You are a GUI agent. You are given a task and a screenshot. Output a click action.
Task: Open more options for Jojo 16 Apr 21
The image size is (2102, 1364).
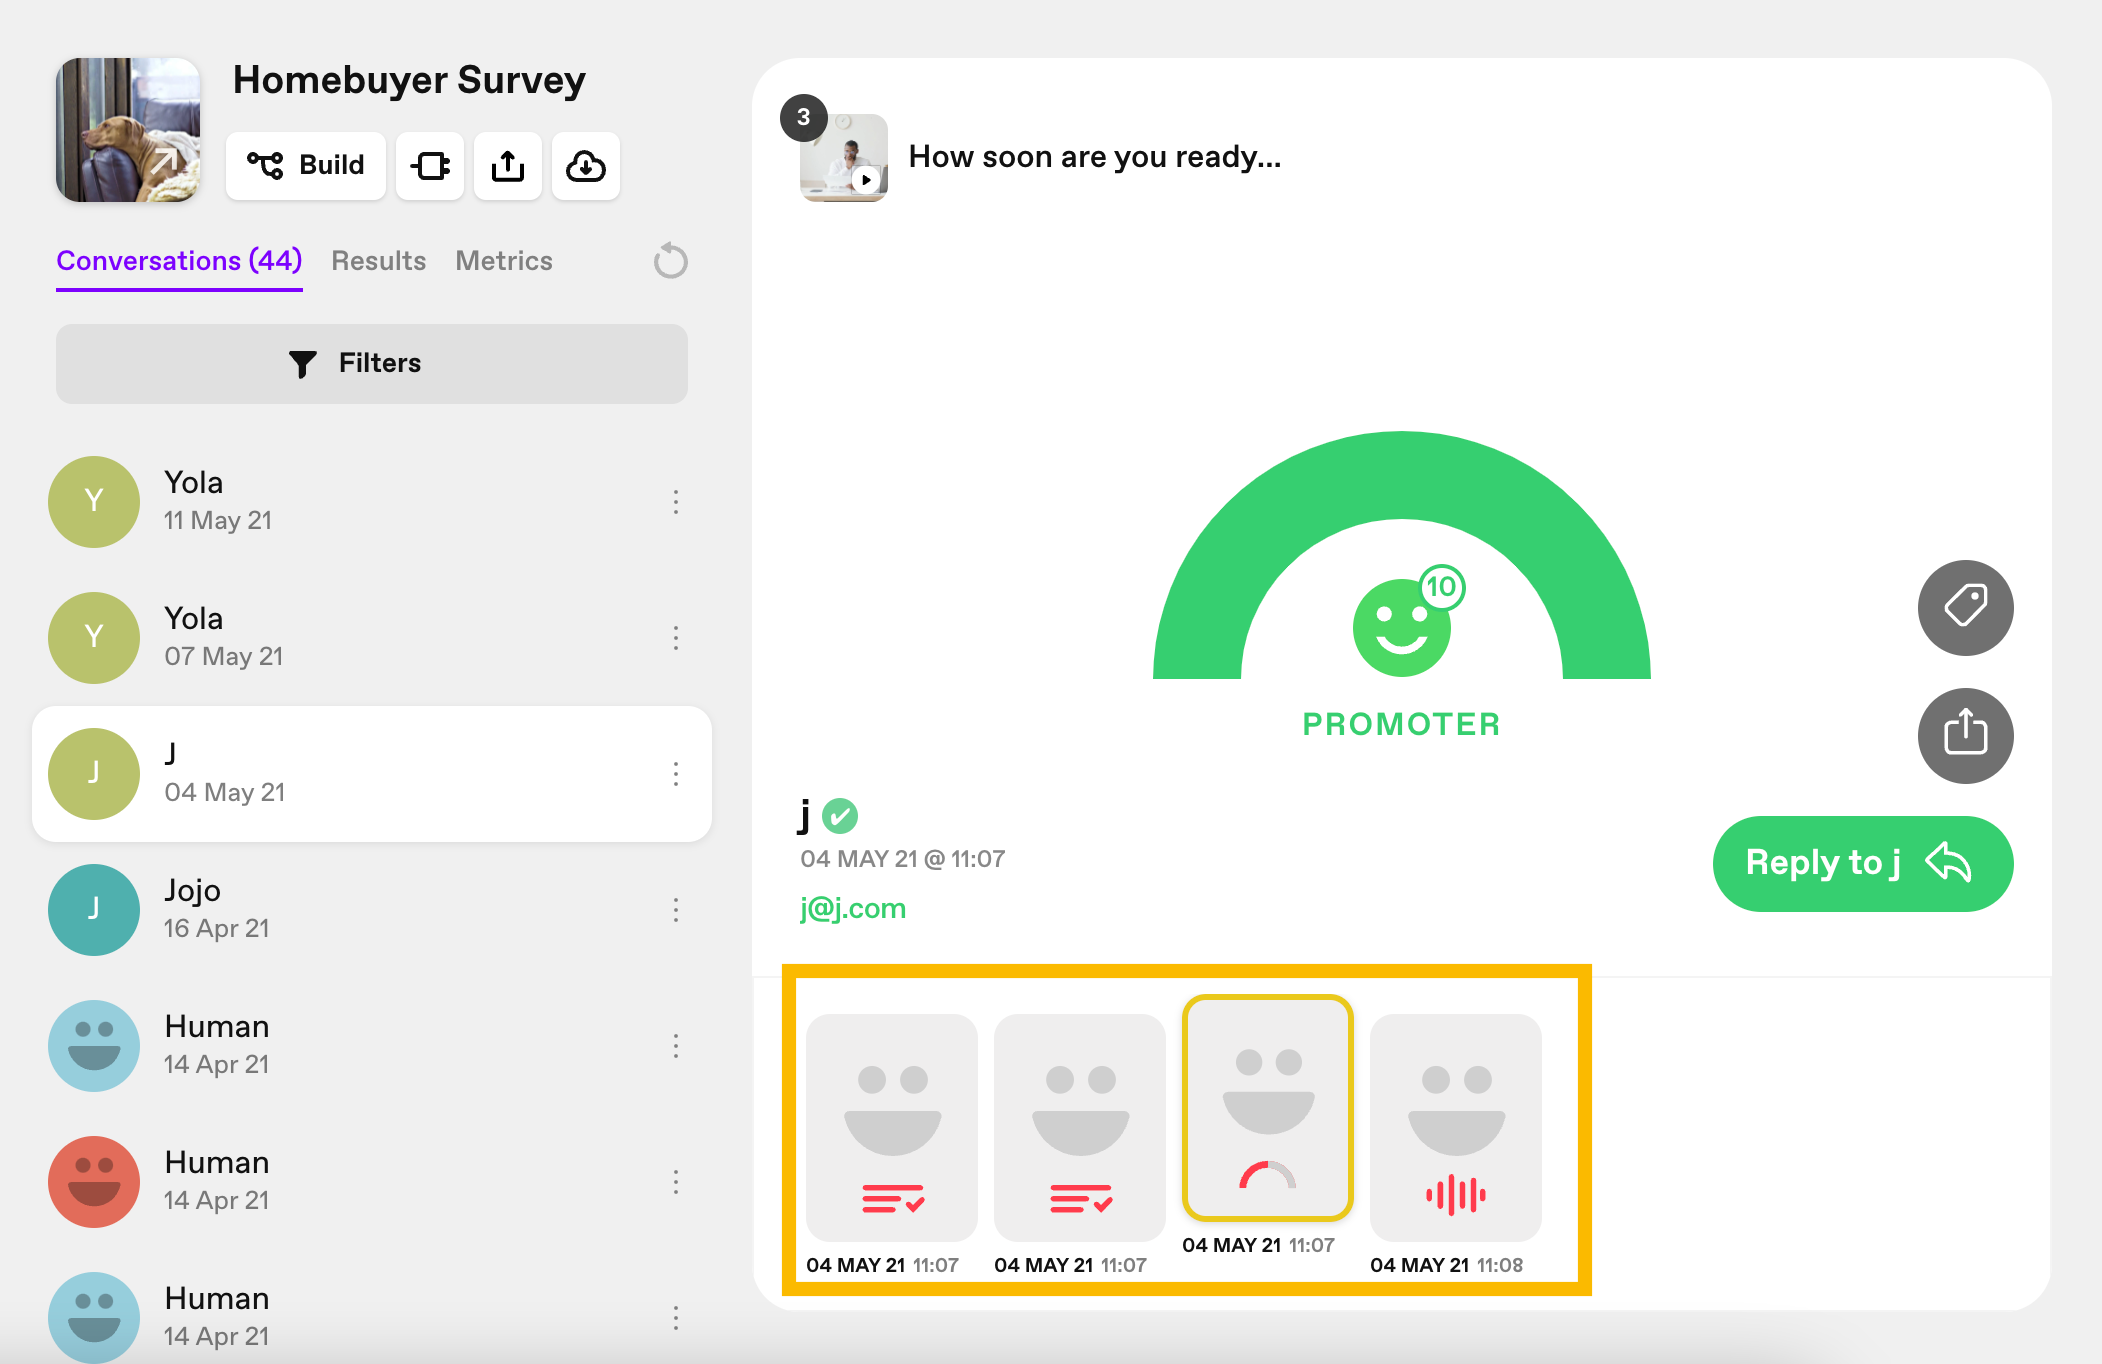(676, 910)
